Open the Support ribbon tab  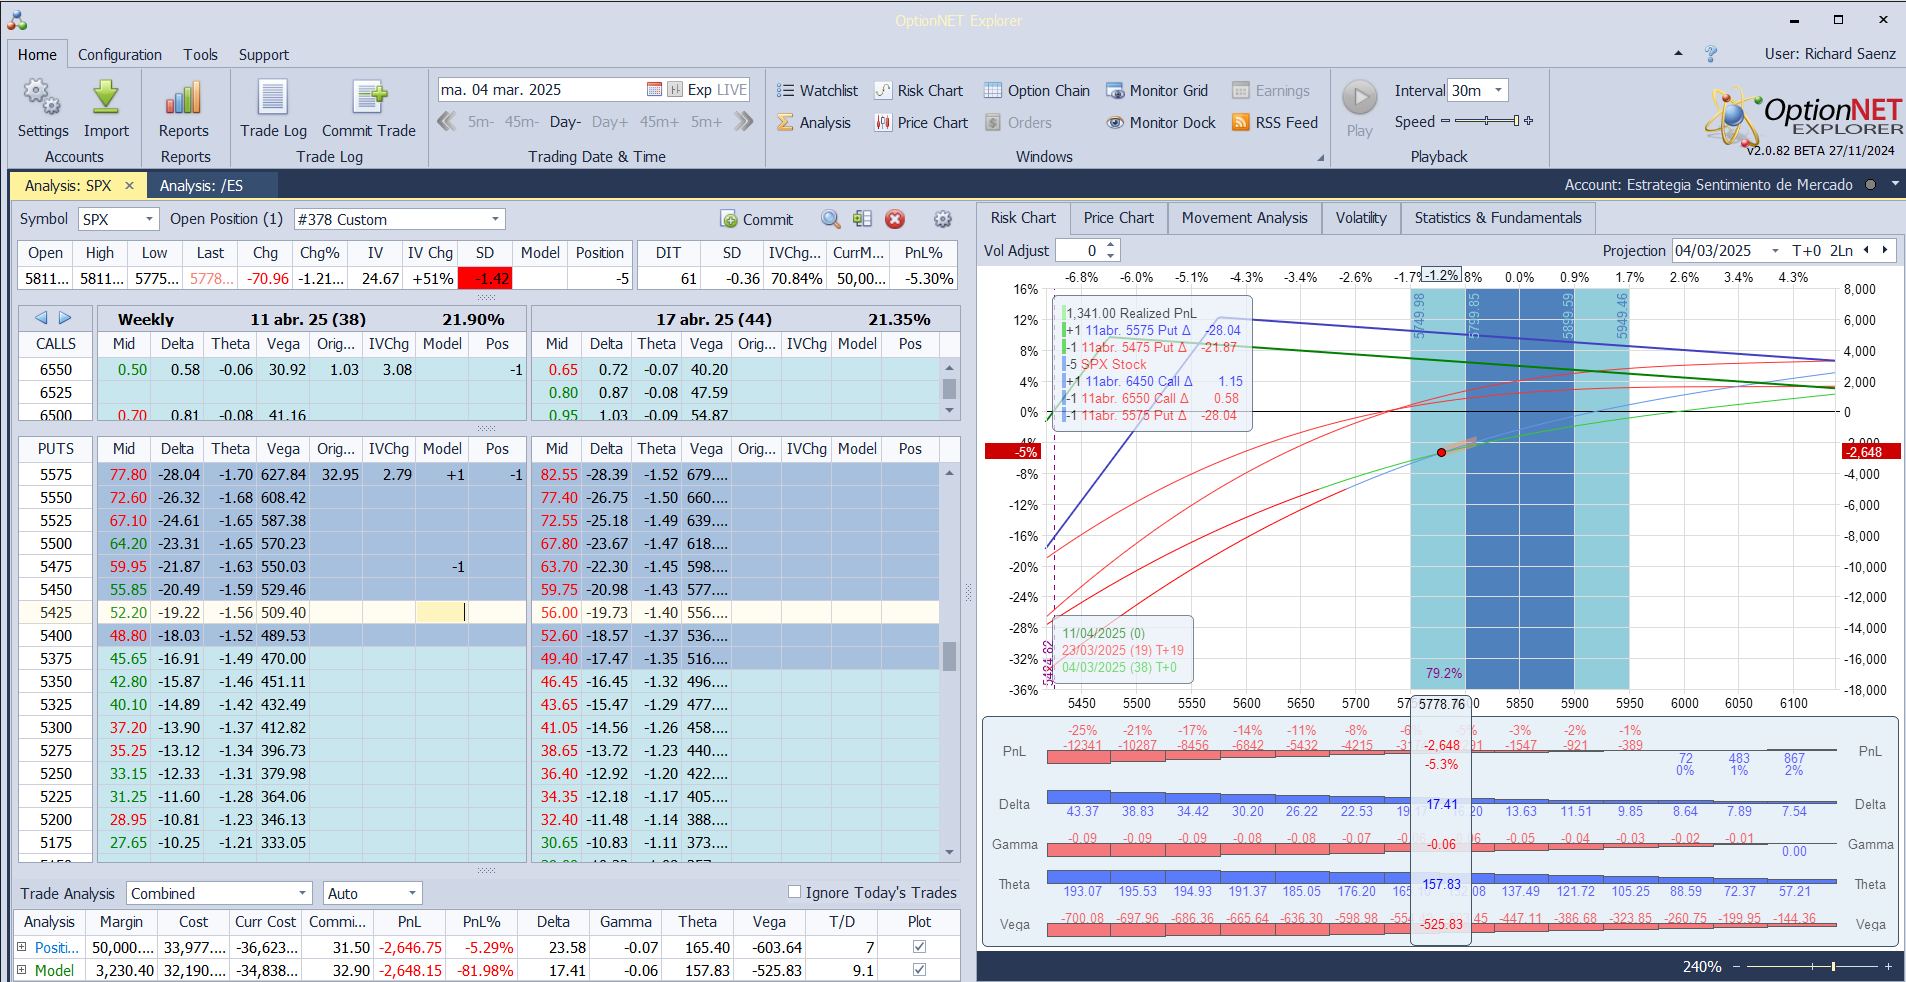[264, 55]
